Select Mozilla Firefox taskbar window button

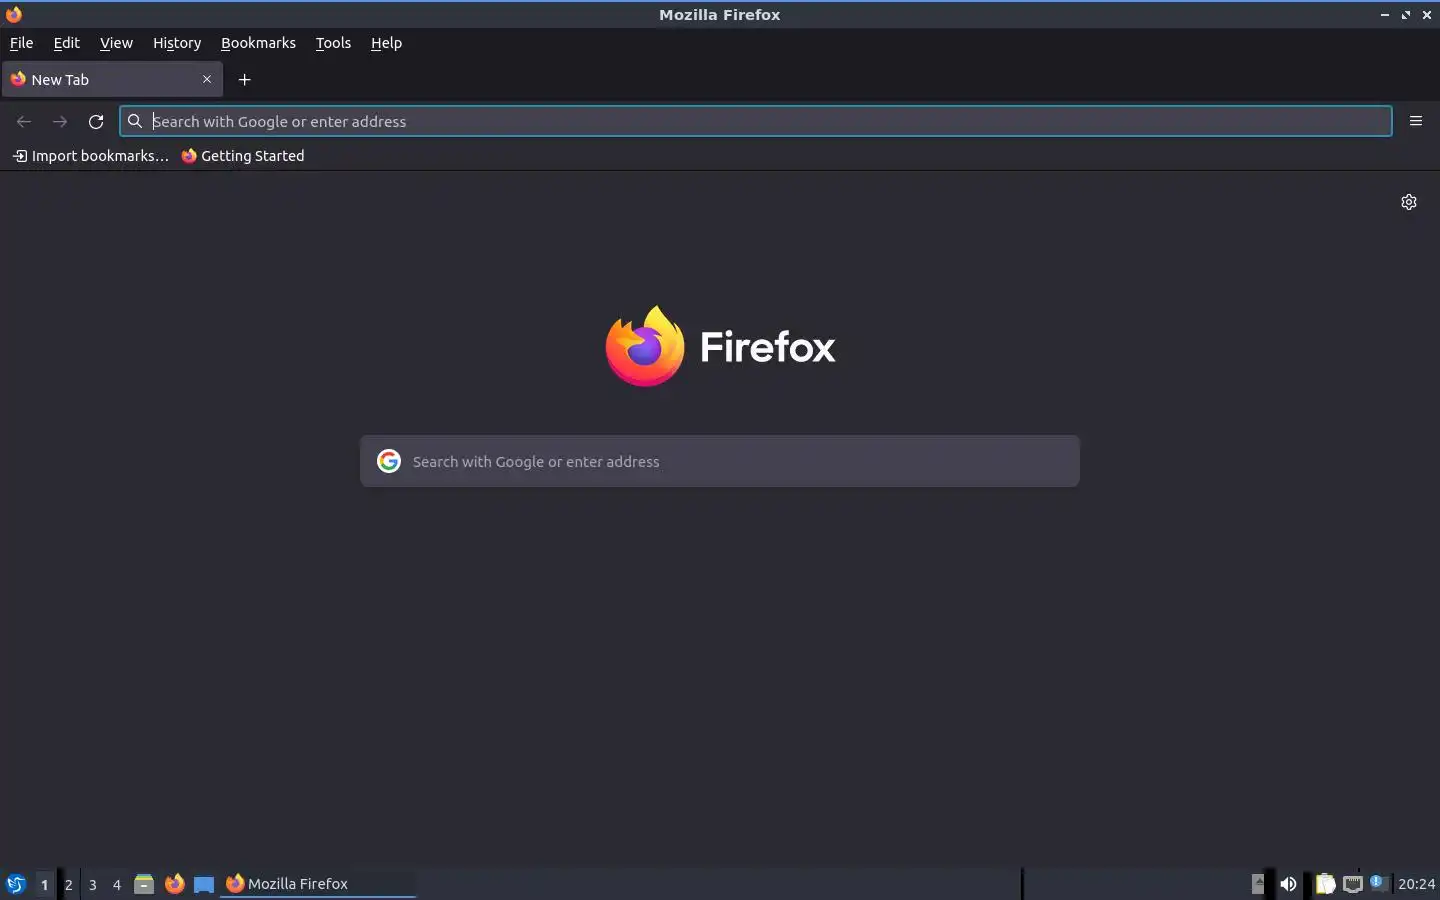[318, 884]
